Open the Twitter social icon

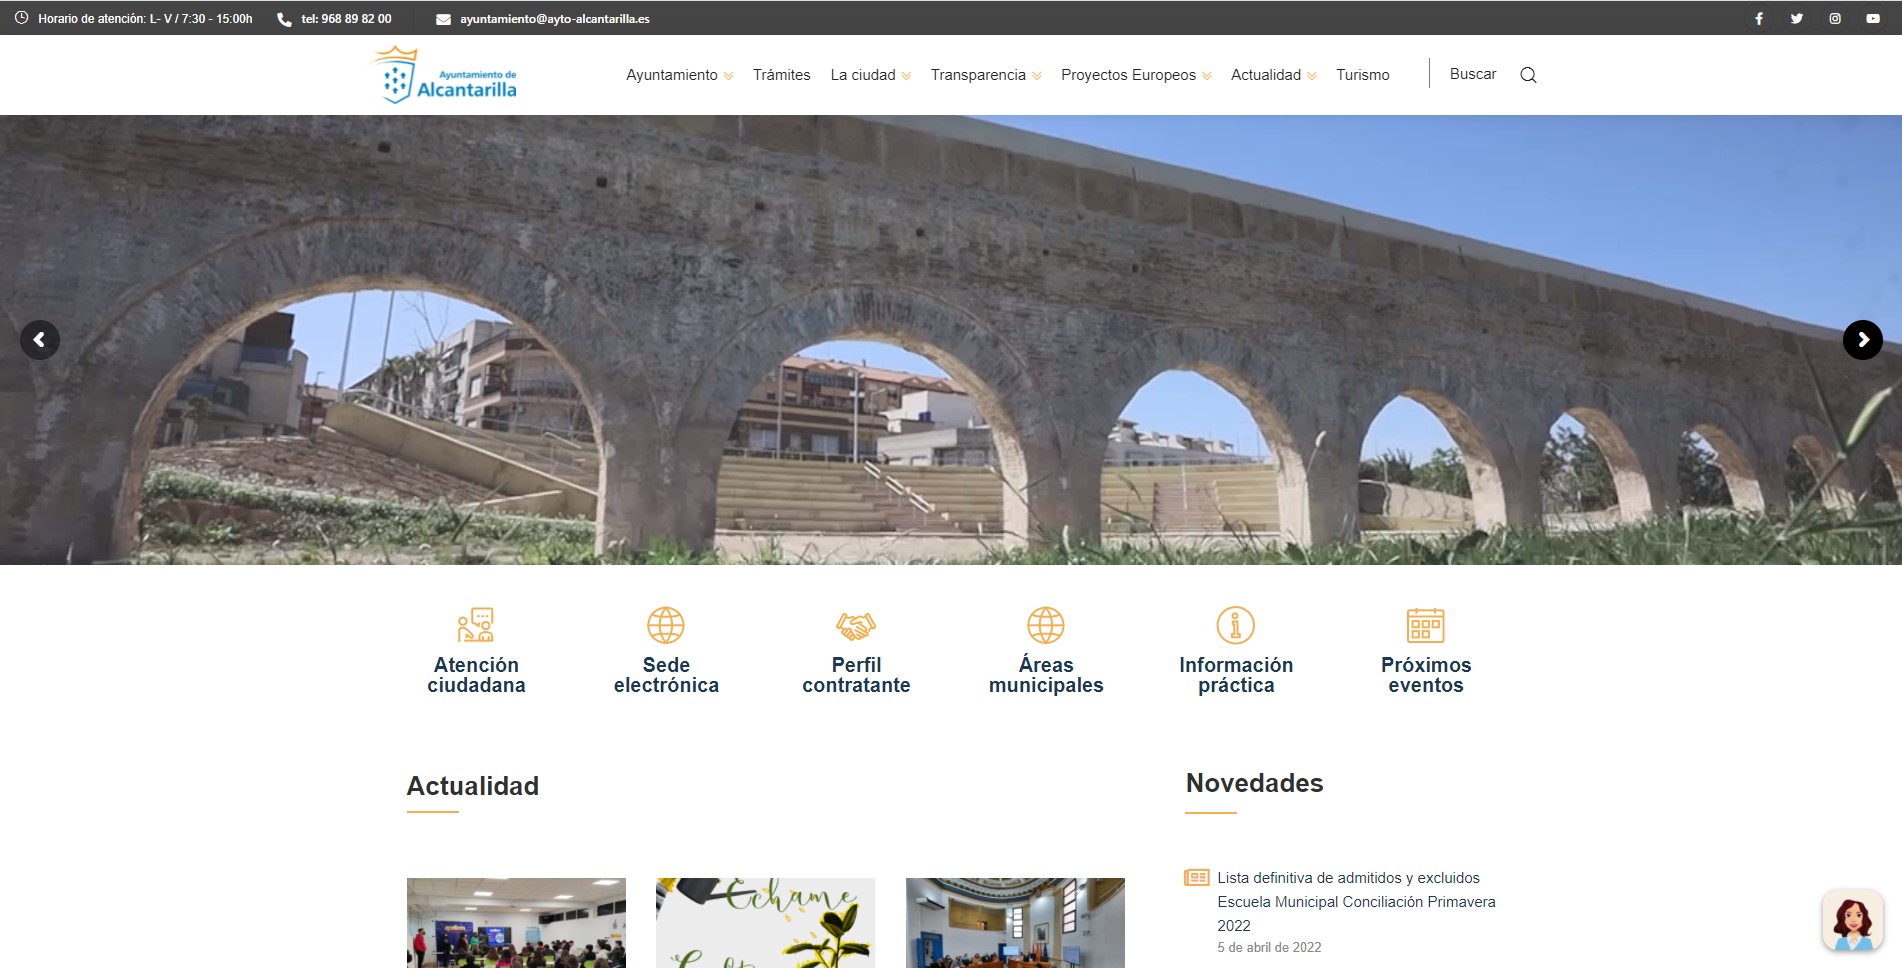pyautogui.click(x=1796, y=19)
